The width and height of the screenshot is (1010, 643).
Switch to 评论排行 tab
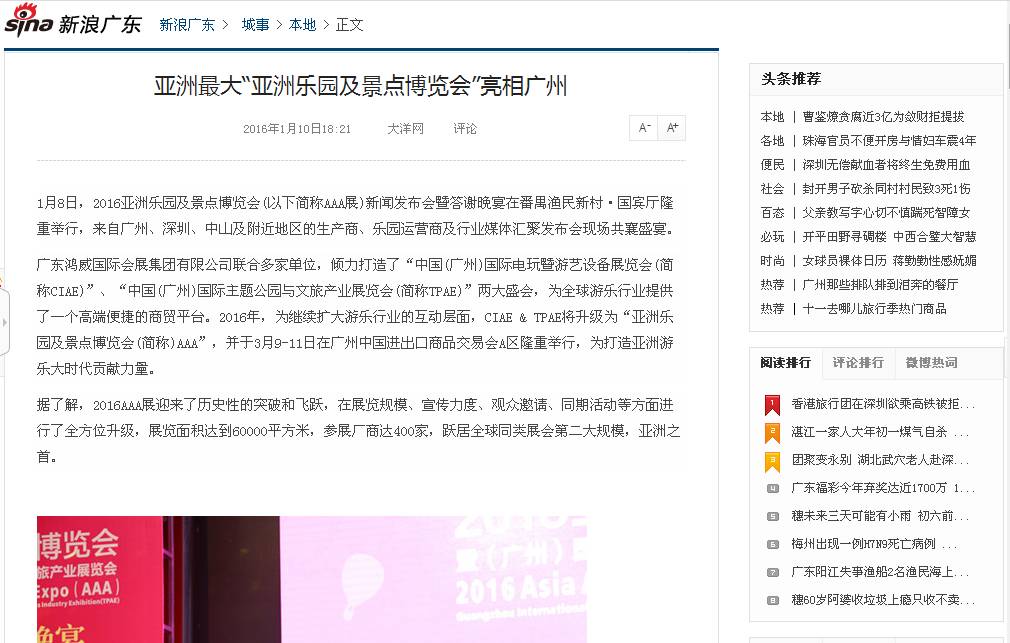tap(858, 363)
